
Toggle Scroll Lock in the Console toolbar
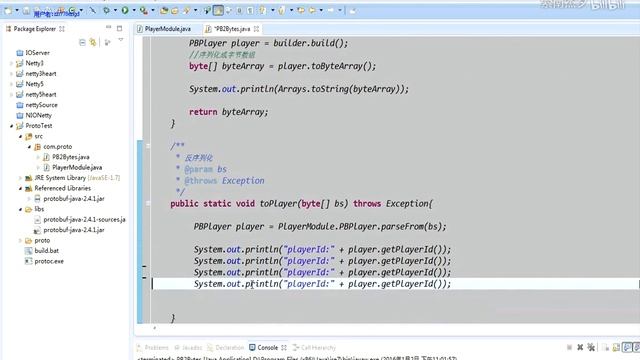tap(616, 348)
